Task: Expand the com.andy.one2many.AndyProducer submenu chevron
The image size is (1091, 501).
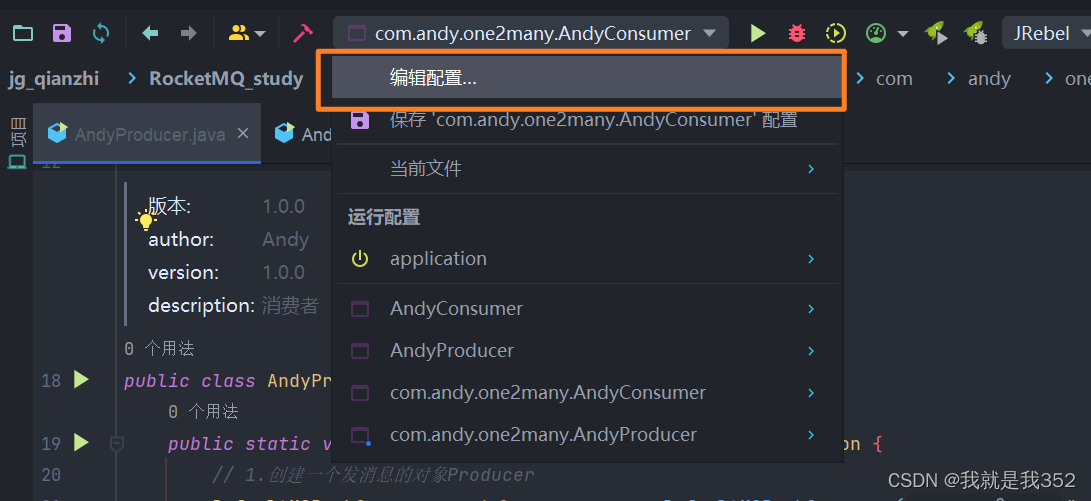Action: pyautogui.click(x=811, y=435)
